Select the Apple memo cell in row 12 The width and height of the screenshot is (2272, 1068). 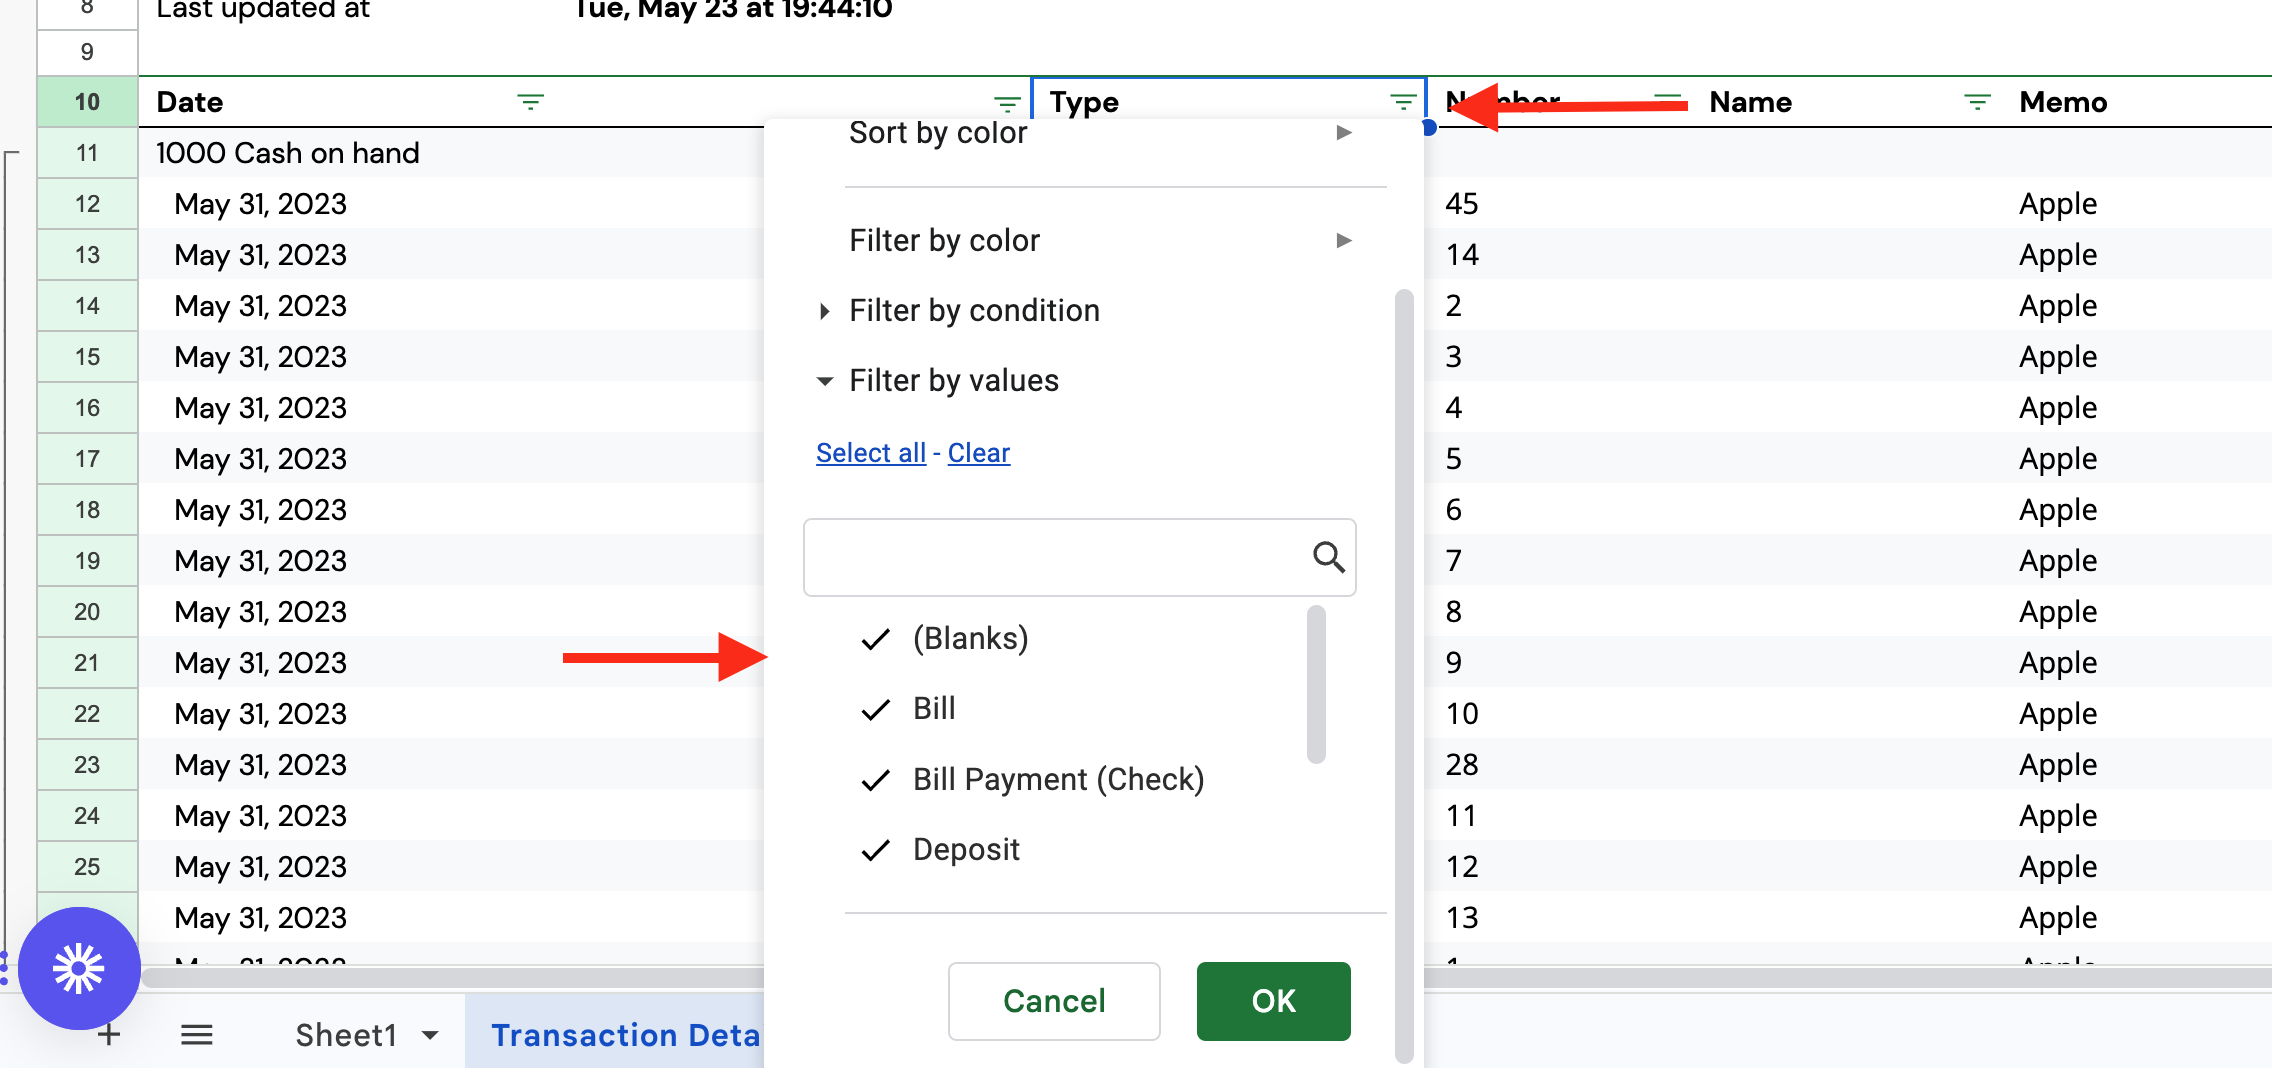(2138, 204)
